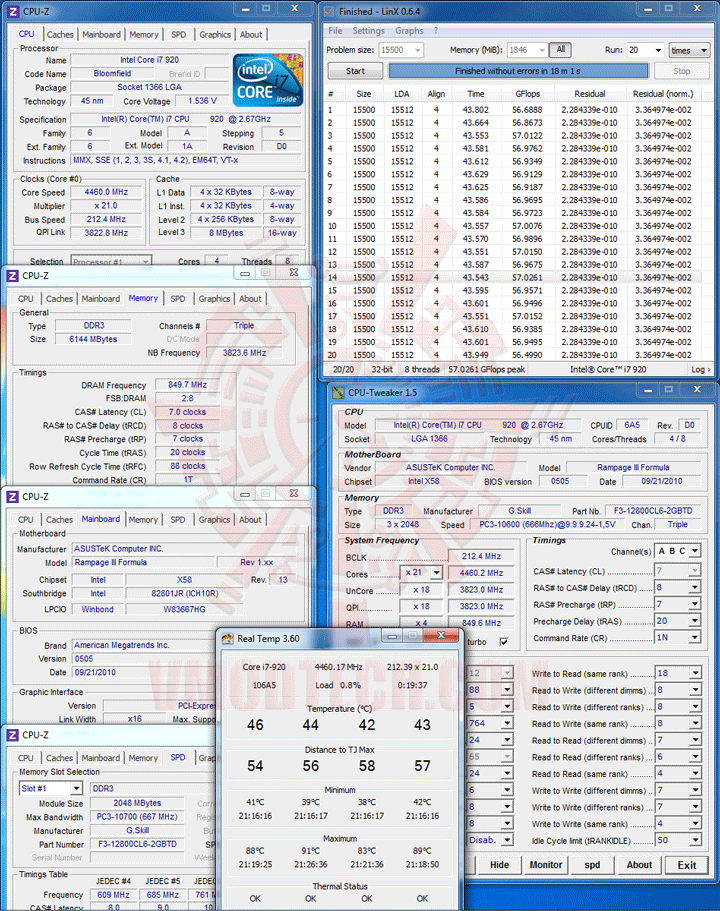The image size is (720, 911).
Task: Open the File menu in LinX
Action: click(x=335, y=31)
